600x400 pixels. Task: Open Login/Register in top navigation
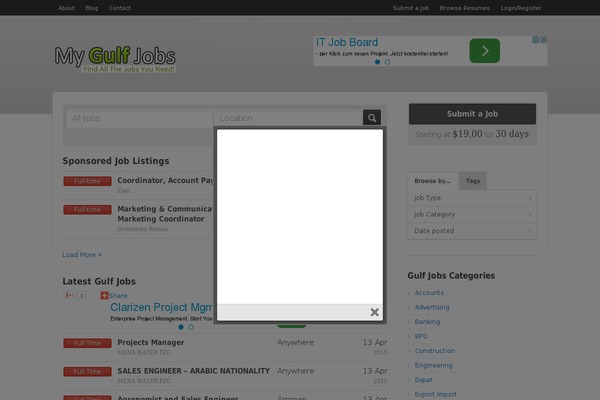[x=521, y=8]
